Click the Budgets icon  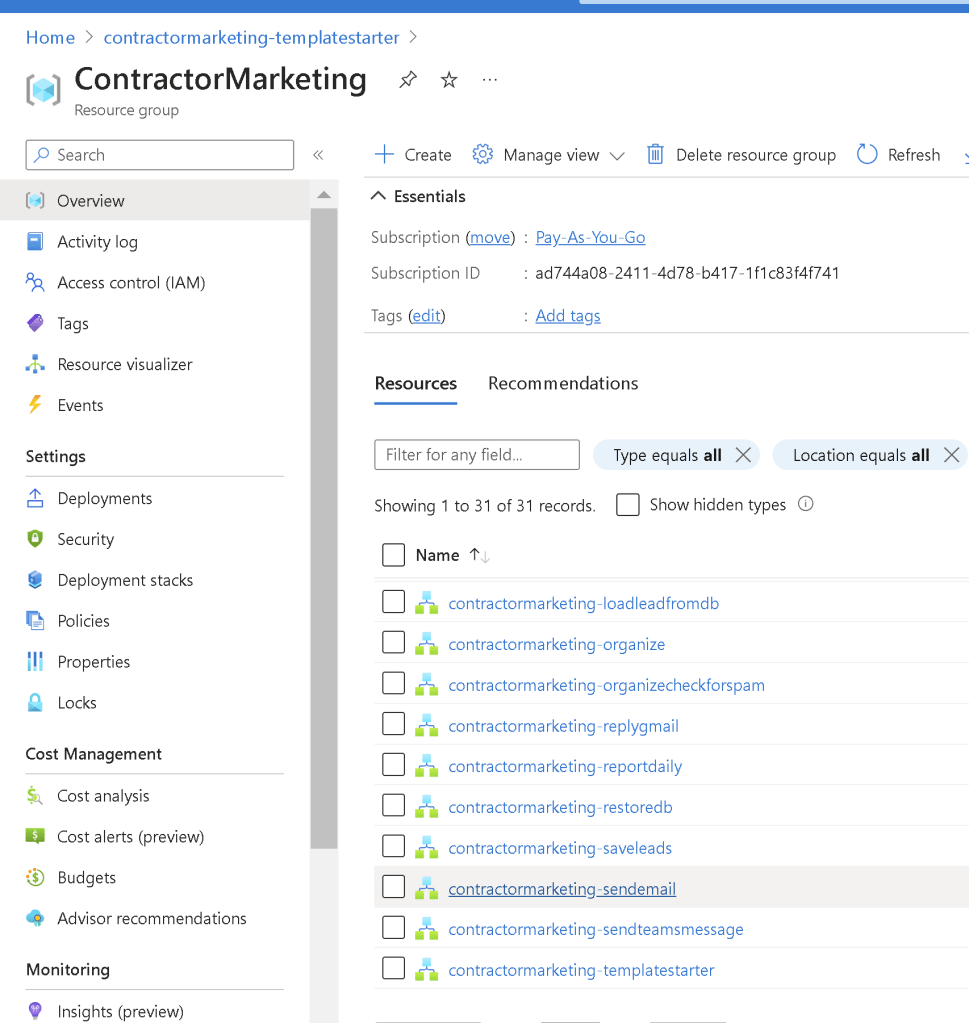[35, 878]
